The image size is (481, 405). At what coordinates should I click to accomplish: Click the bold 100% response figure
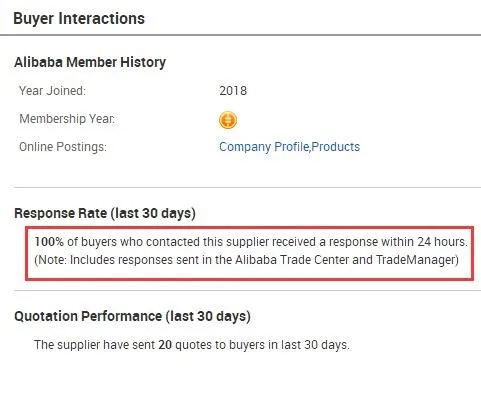[49, 242]
